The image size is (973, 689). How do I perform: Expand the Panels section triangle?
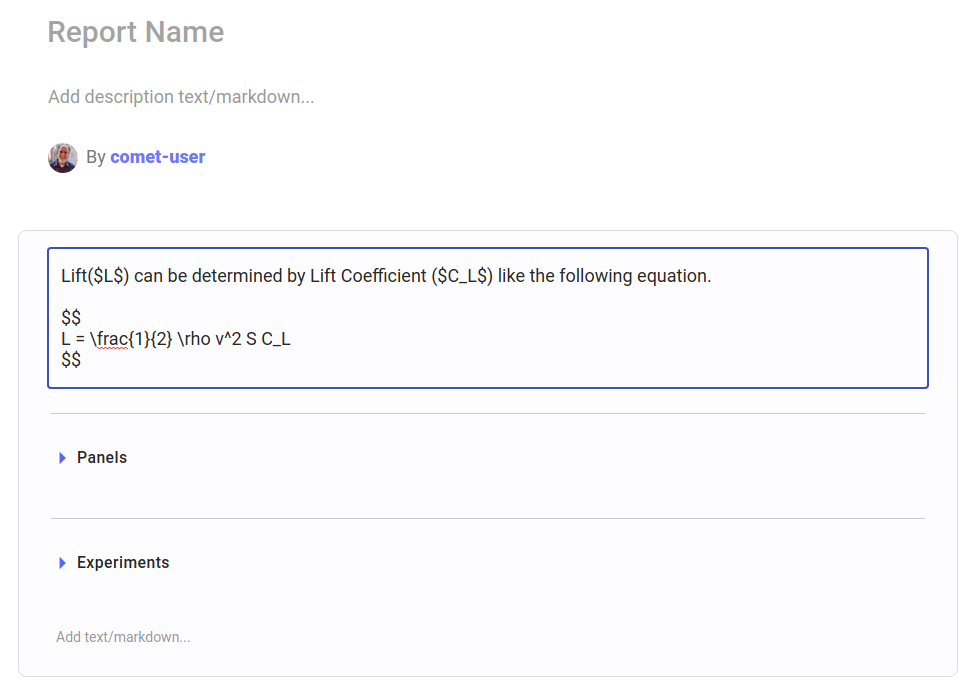point(62,458)
